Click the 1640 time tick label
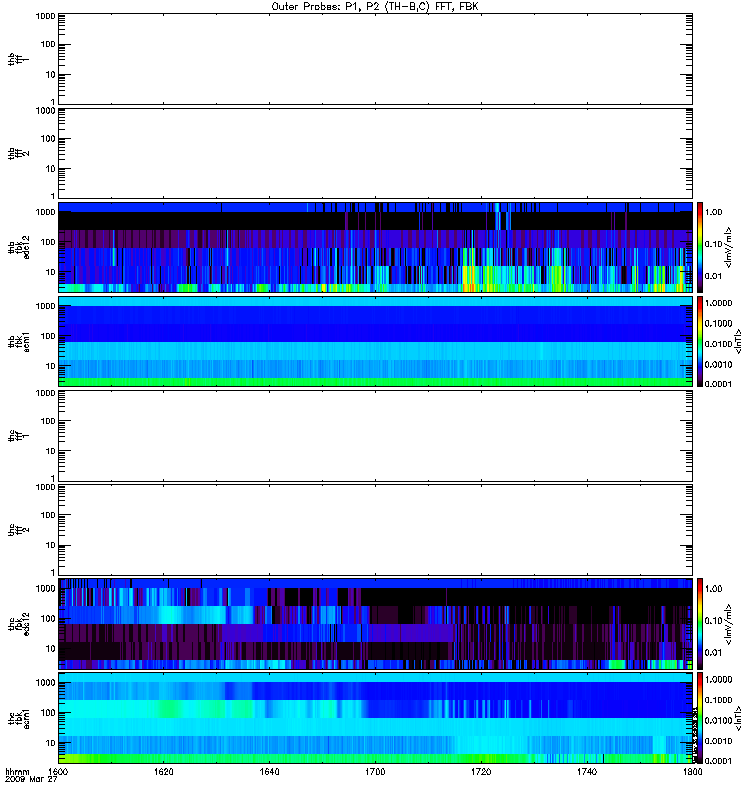The image size is (750, 800). point(269,772)
